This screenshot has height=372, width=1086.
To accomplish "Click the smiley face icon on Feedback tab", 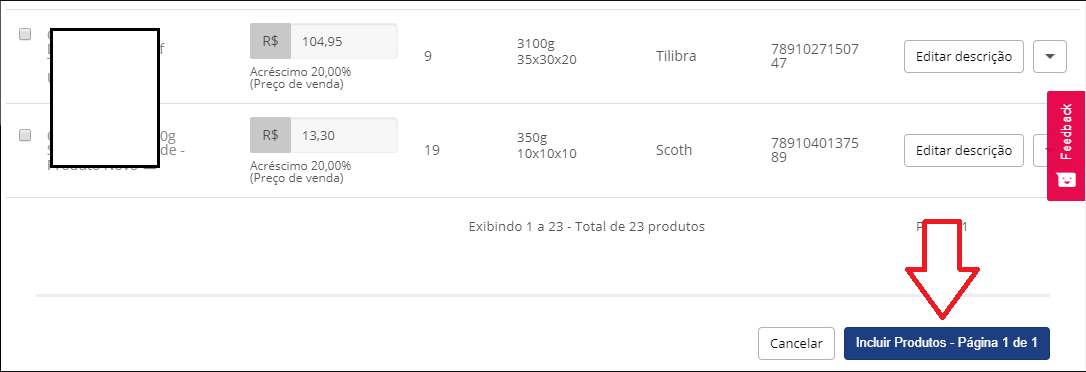I will tap(1066, 180).
